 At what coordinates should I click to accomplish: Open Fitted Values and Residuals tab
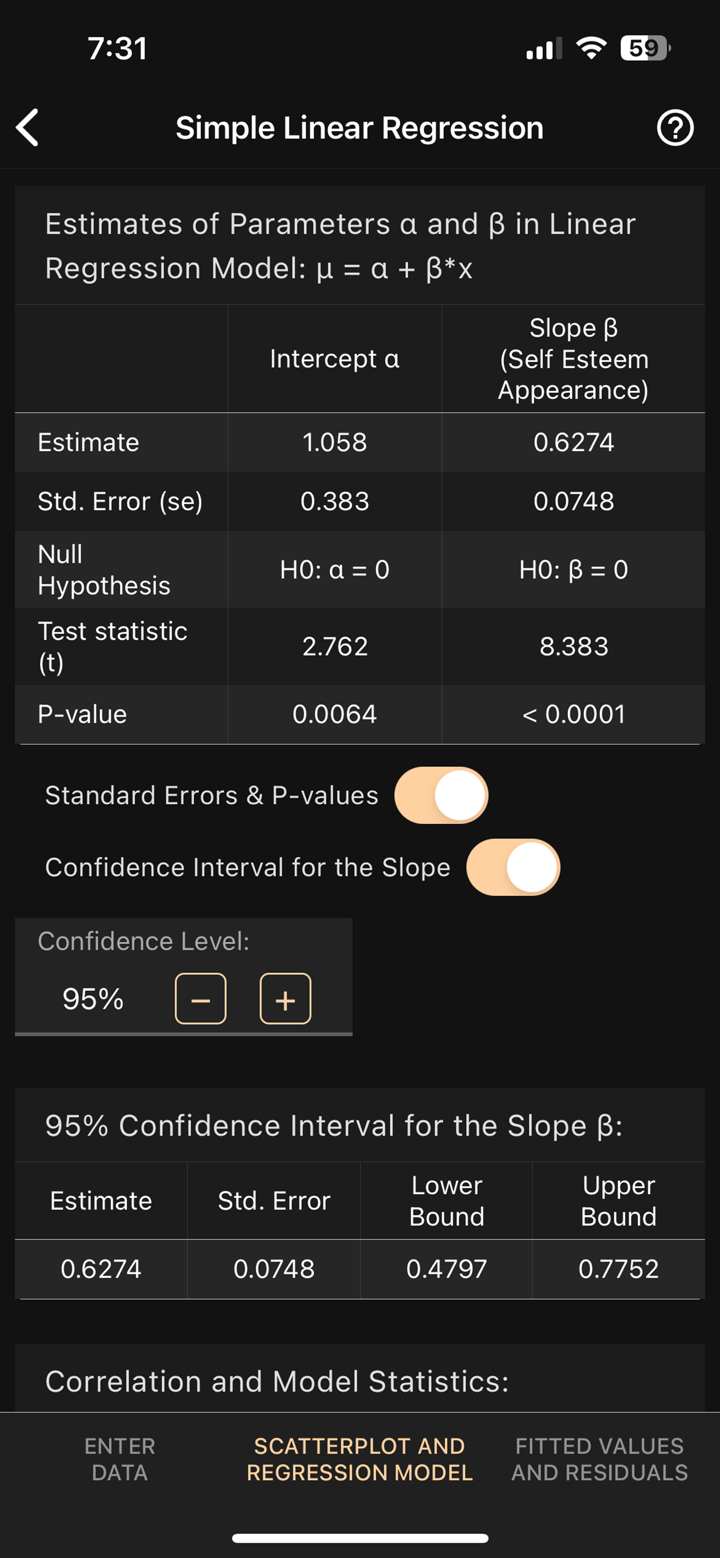(599, 1460)
